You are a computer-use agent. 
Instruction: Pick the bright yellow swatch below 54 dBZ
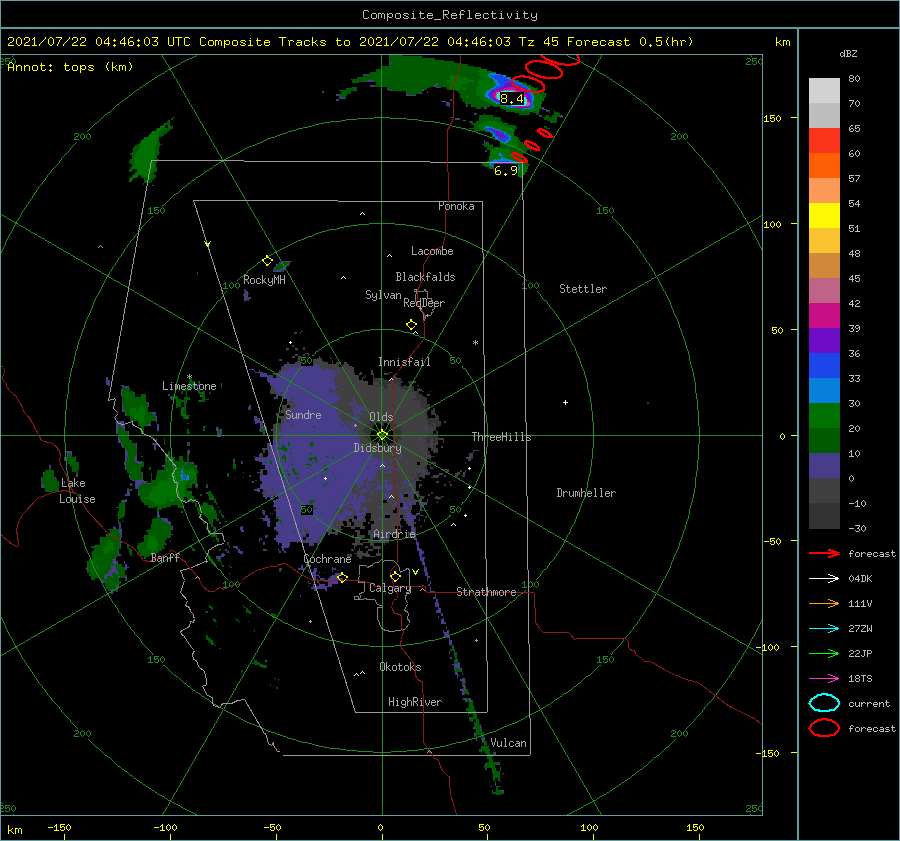click(824, 216)
